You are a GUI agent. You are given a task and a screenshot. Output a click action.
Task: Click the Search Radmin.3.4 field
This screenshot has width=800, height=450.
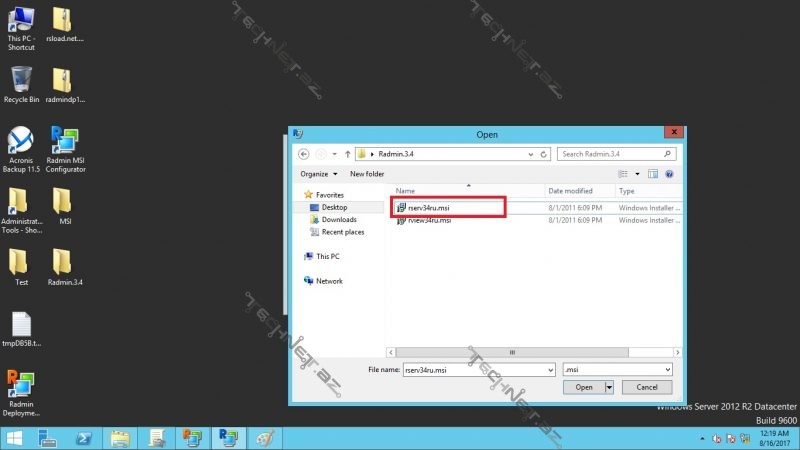click(612, 154)
